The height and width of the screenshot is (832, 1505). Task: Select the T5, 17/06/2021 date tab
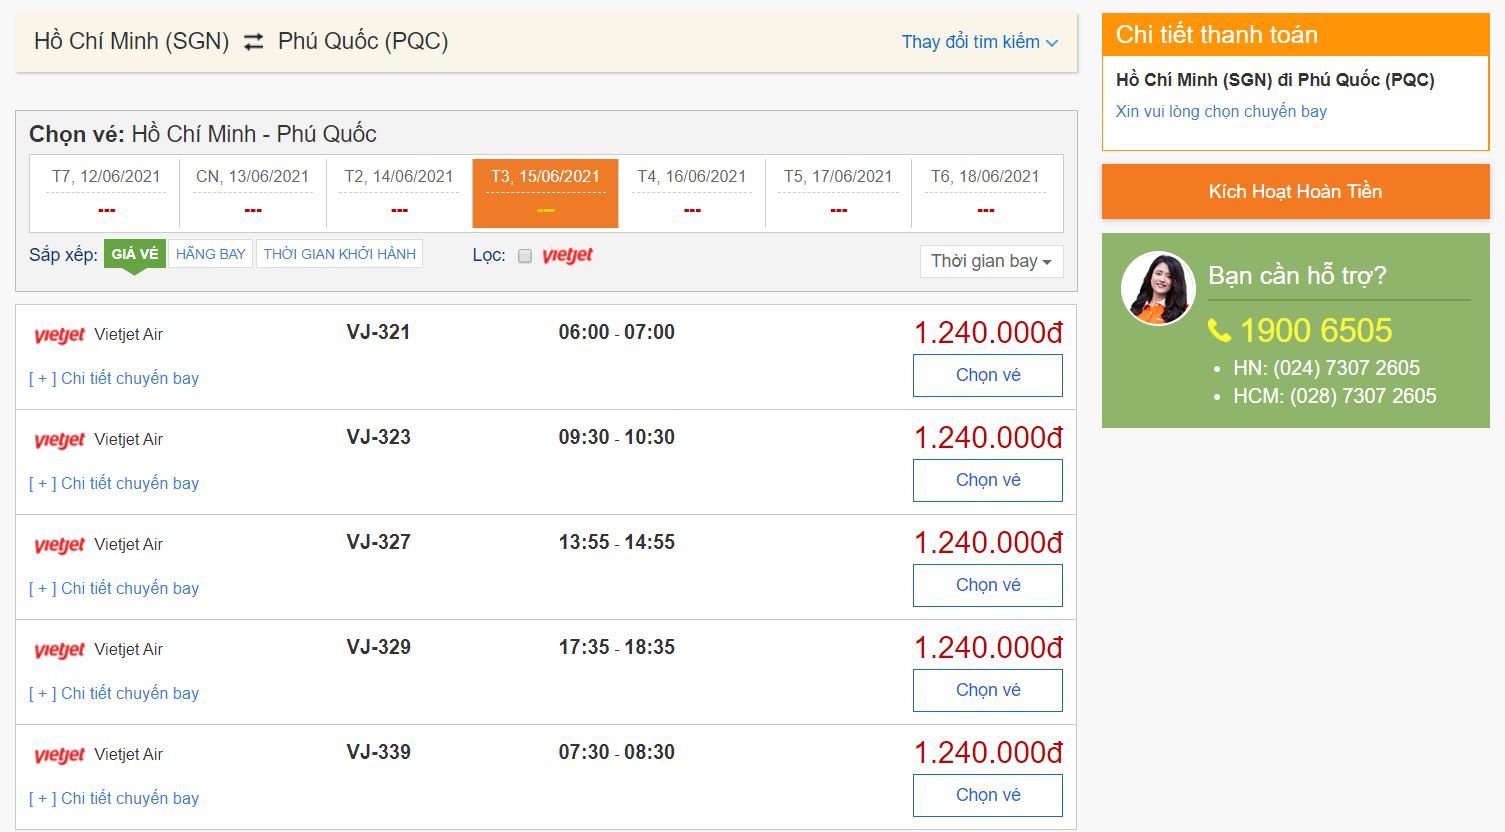click(838, 192)
